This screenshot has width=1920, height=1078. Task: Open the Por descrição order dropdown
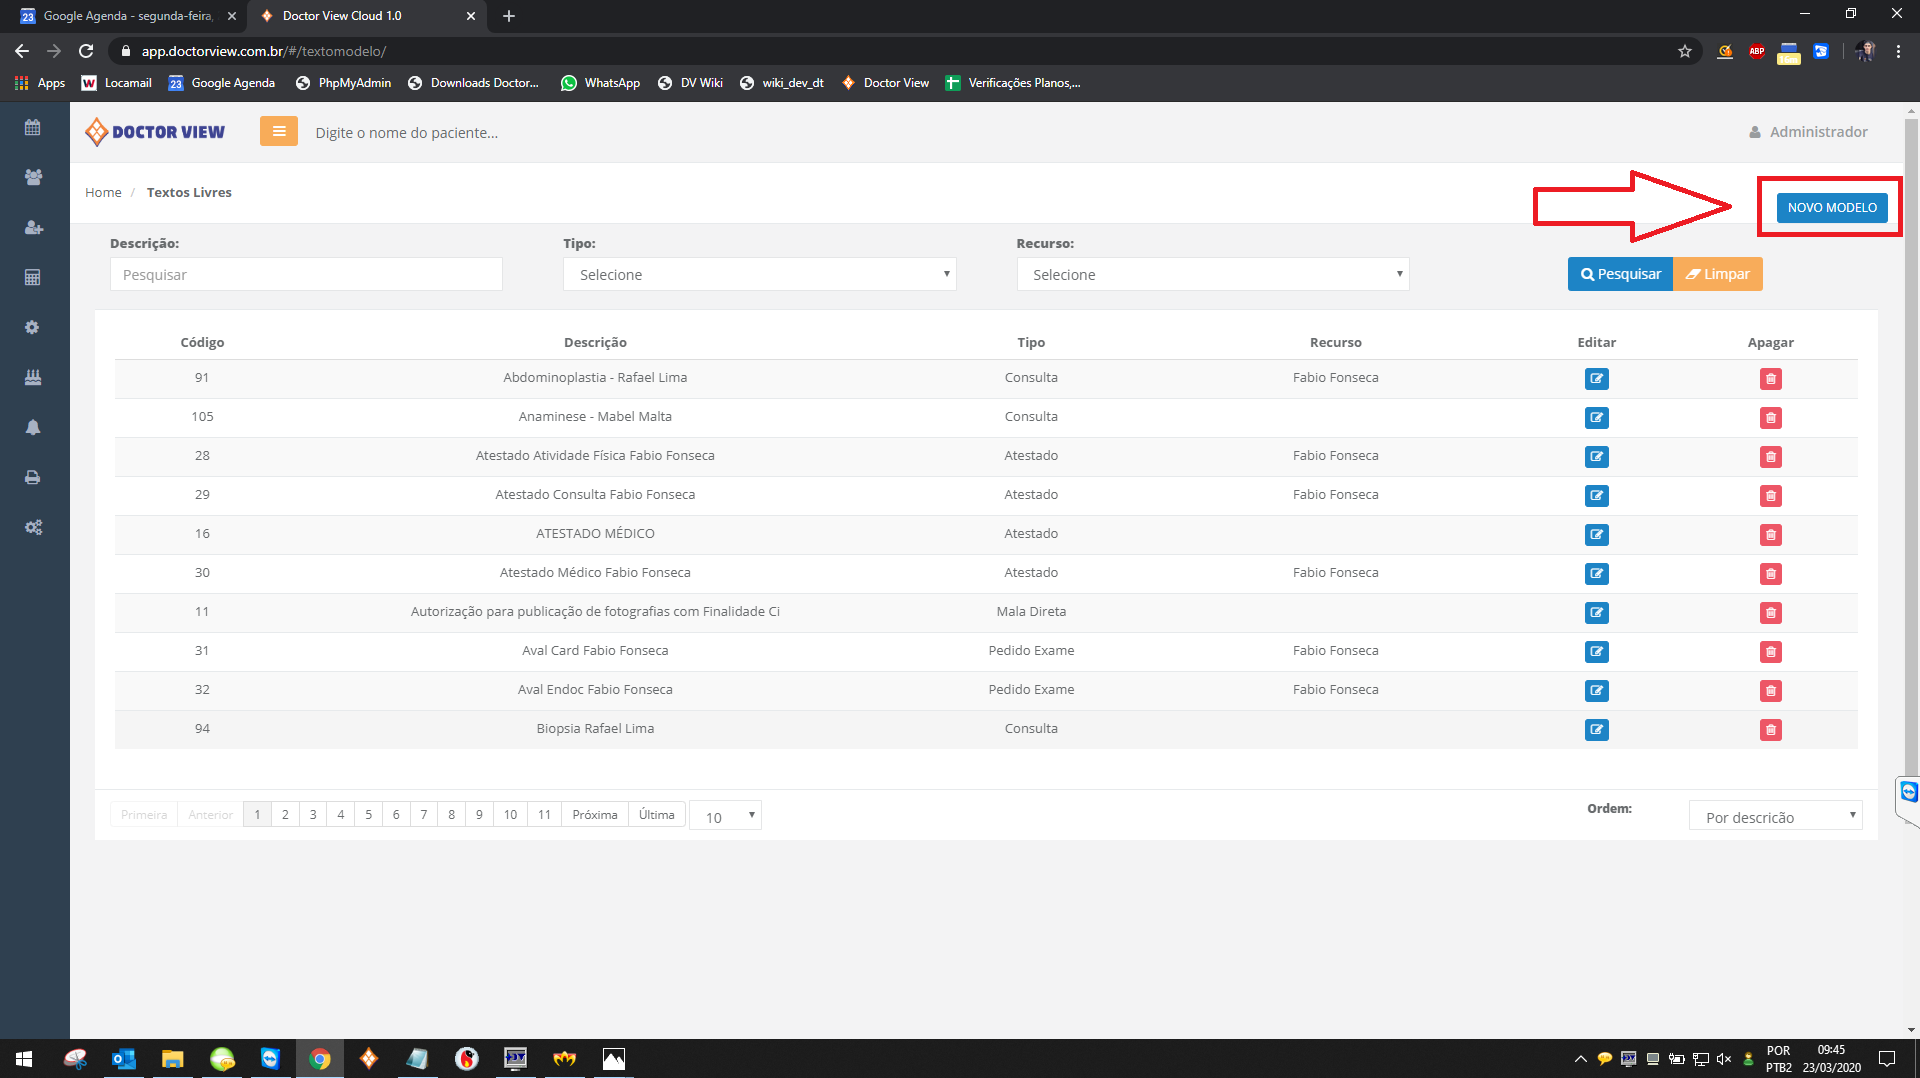point(1775,817)
